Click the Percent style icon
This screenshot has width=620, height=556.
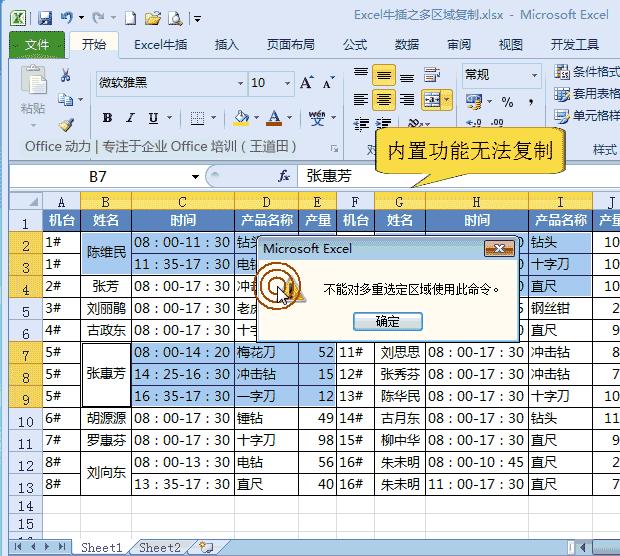pyautogui.click(x=508, y=102)
